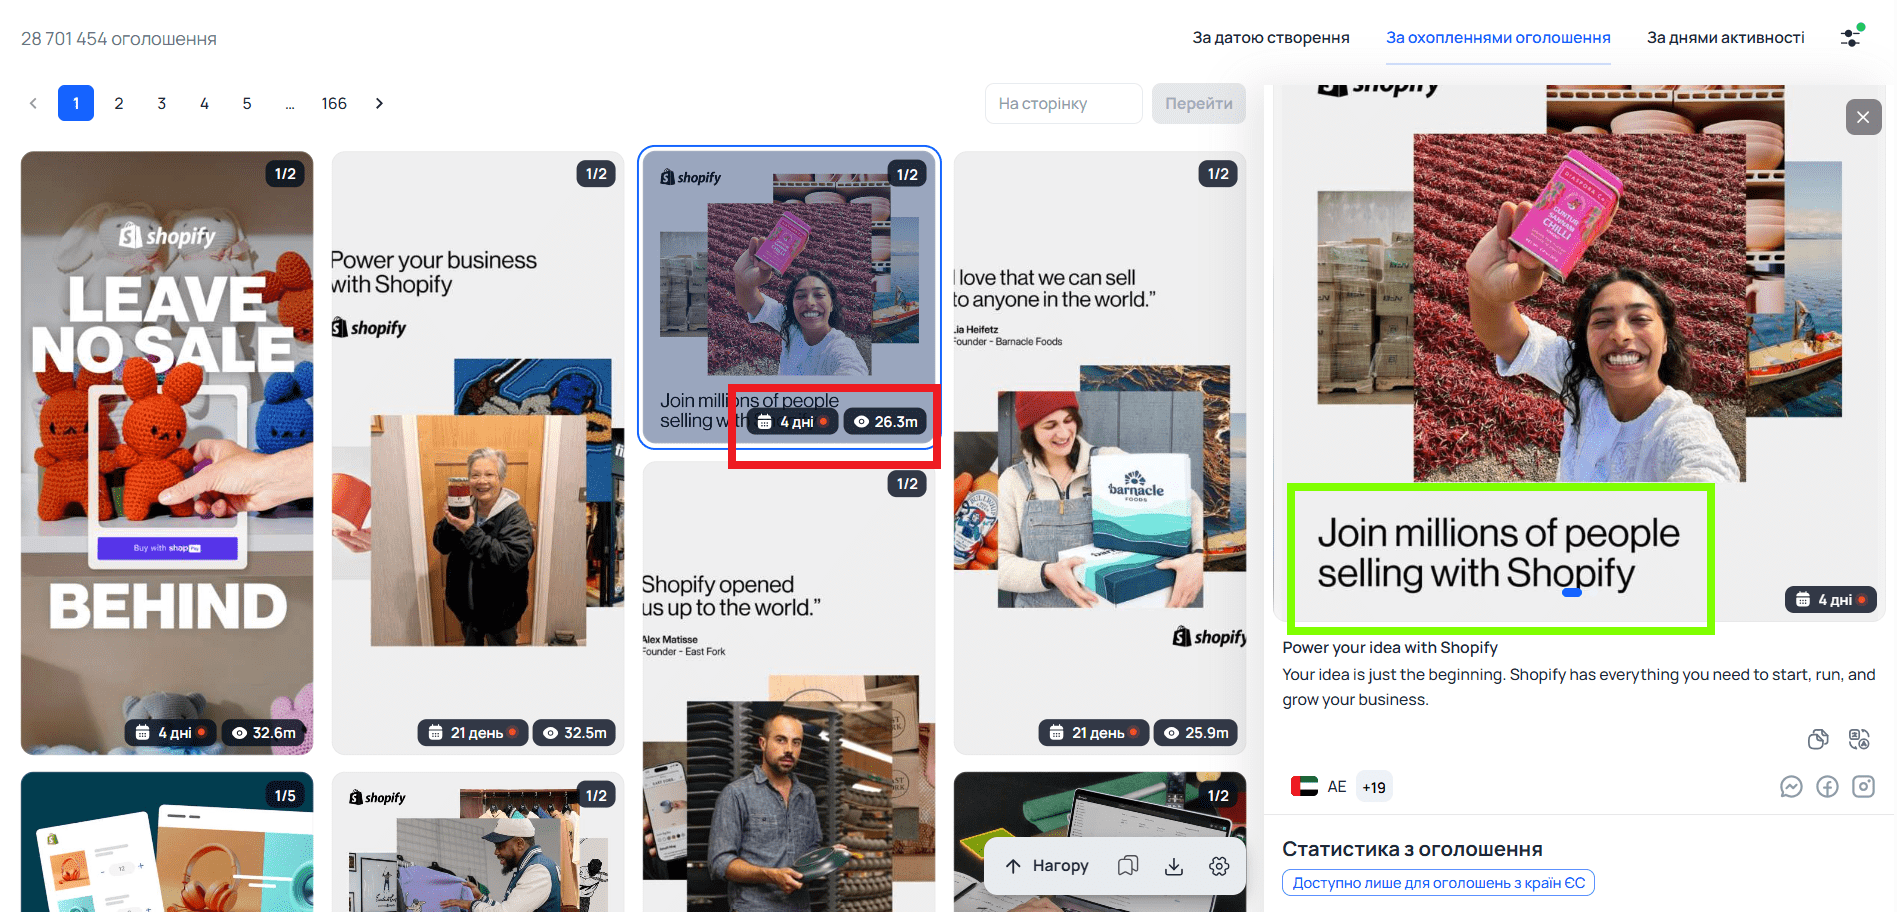Close the ad detail side panel
This screenshot has width=1897, height=912.
1863,117
